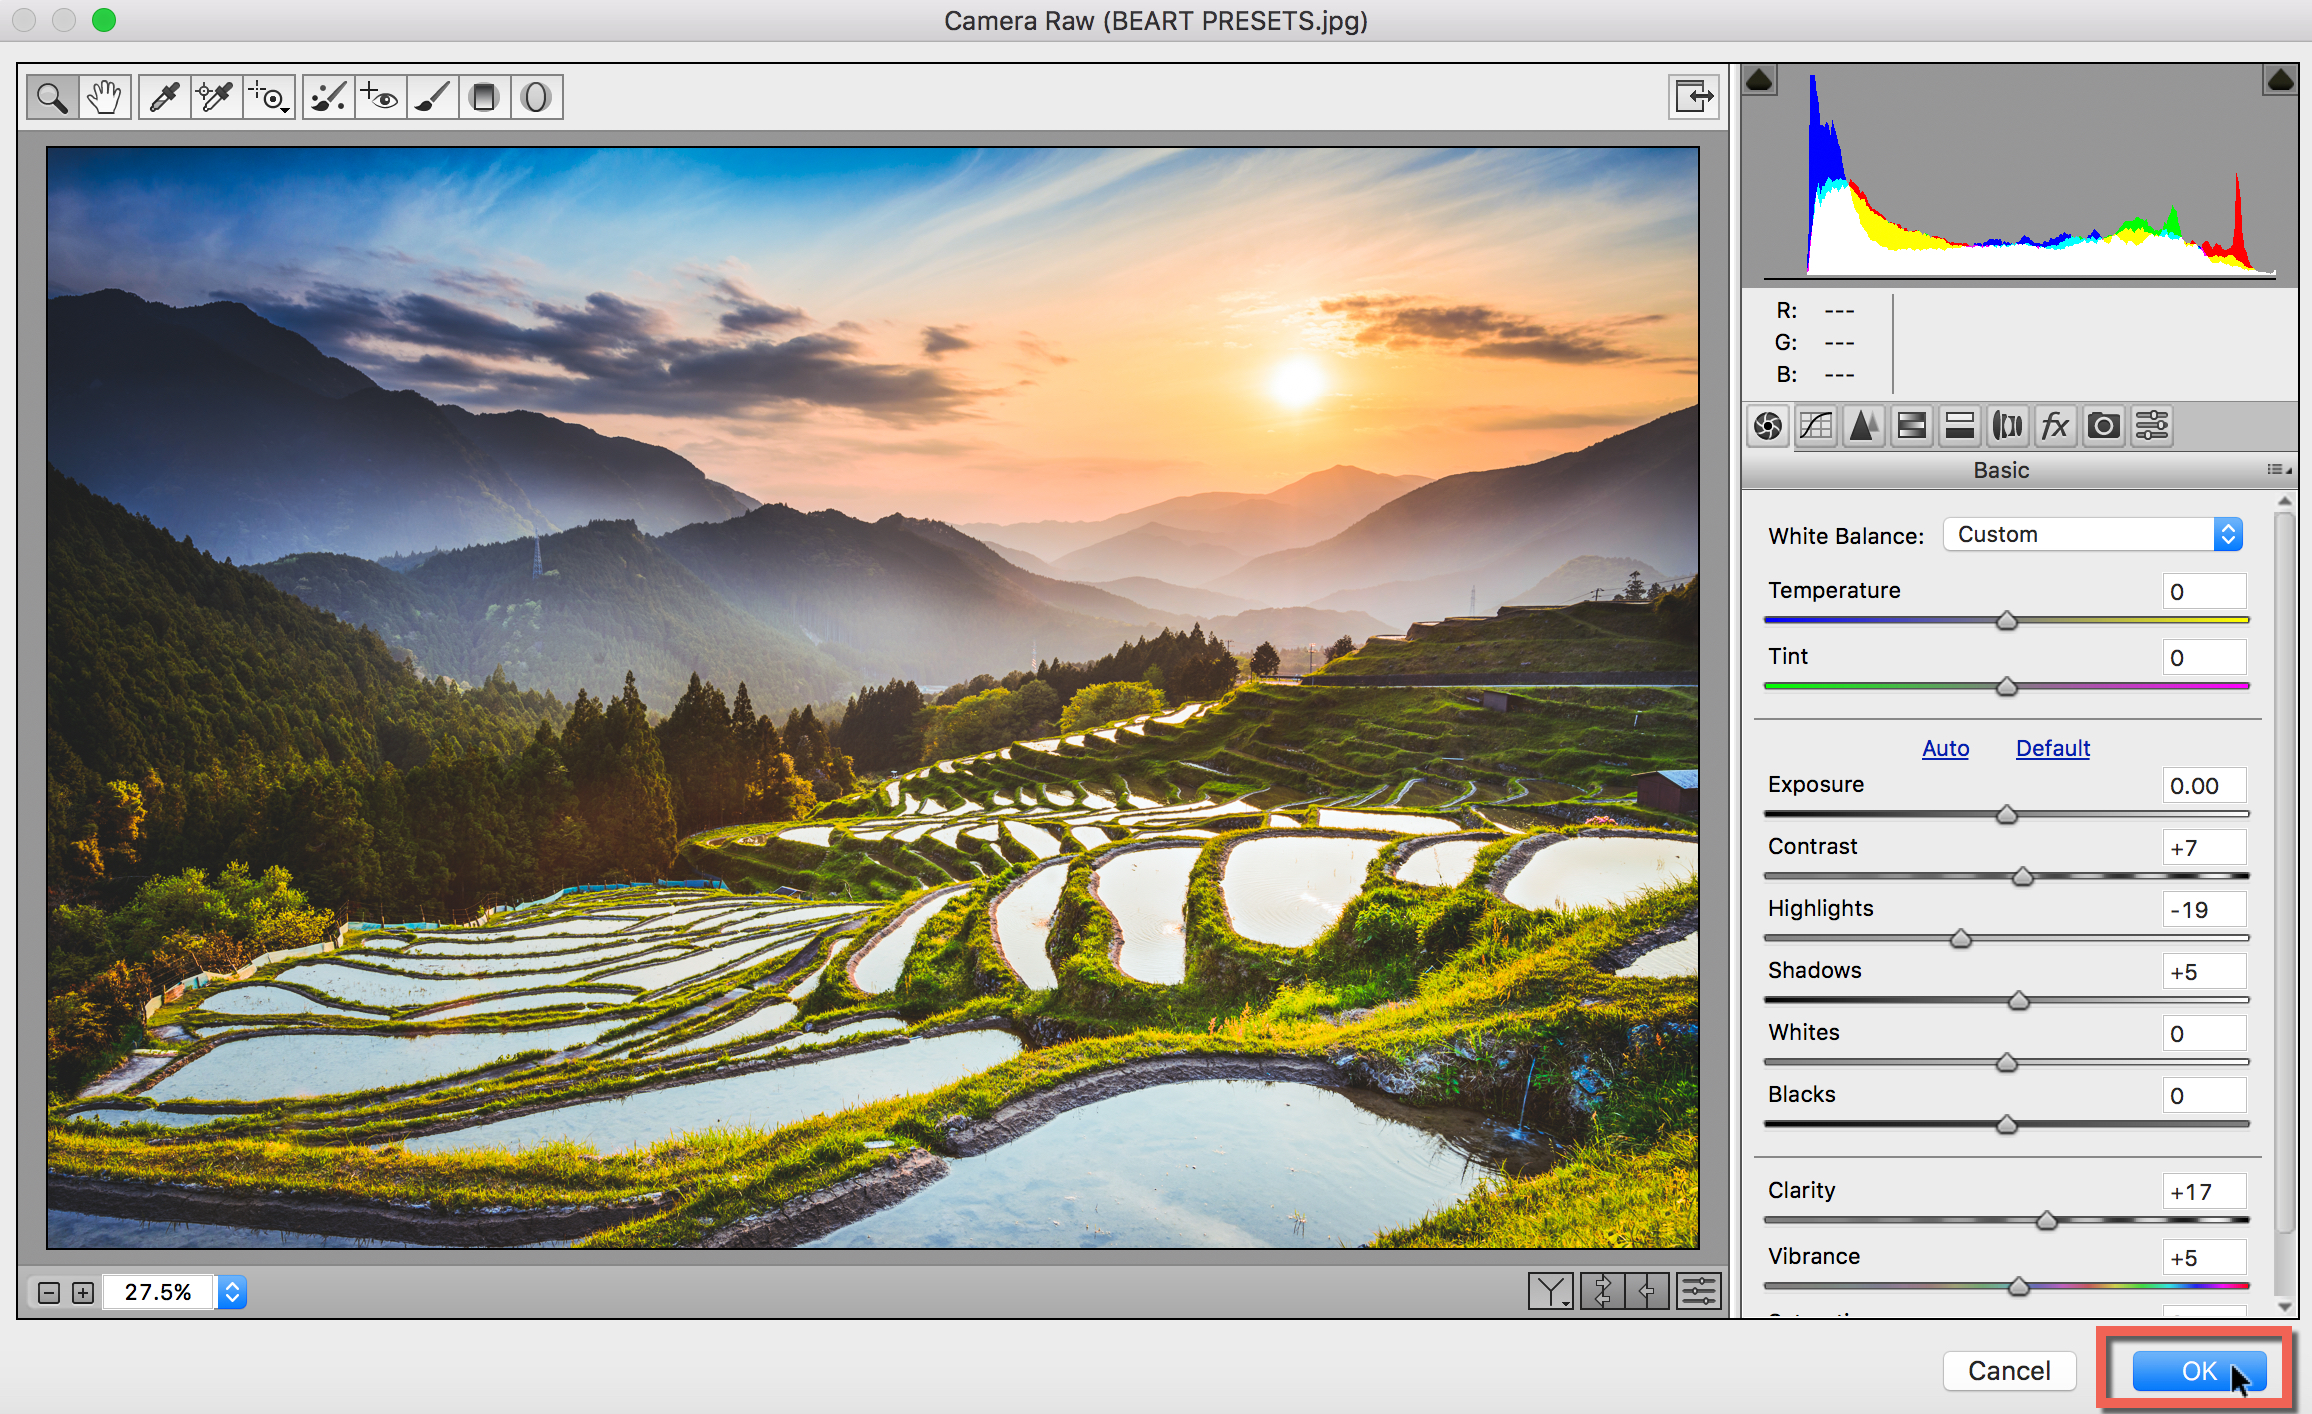Click the Auto tone link
2312x1414 pixels.
coord(1945,748)
